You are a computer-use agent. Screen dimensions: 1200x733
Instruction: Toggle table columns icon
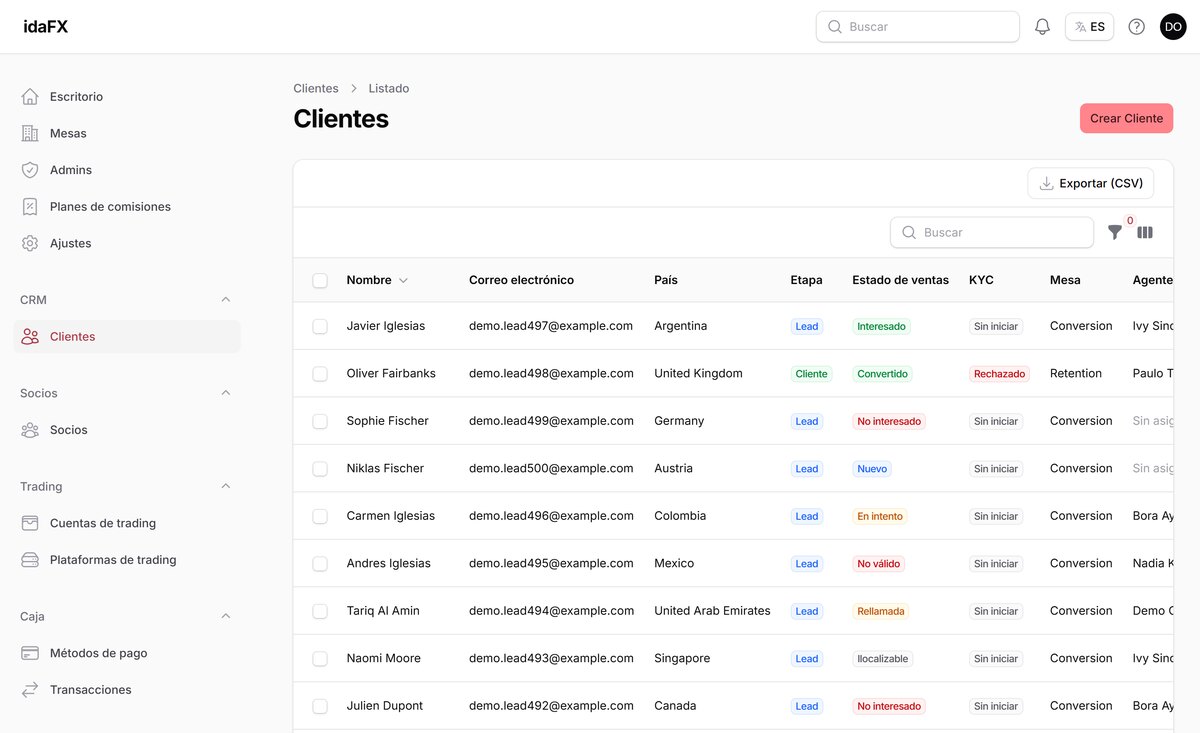[x=1145, y=232]
